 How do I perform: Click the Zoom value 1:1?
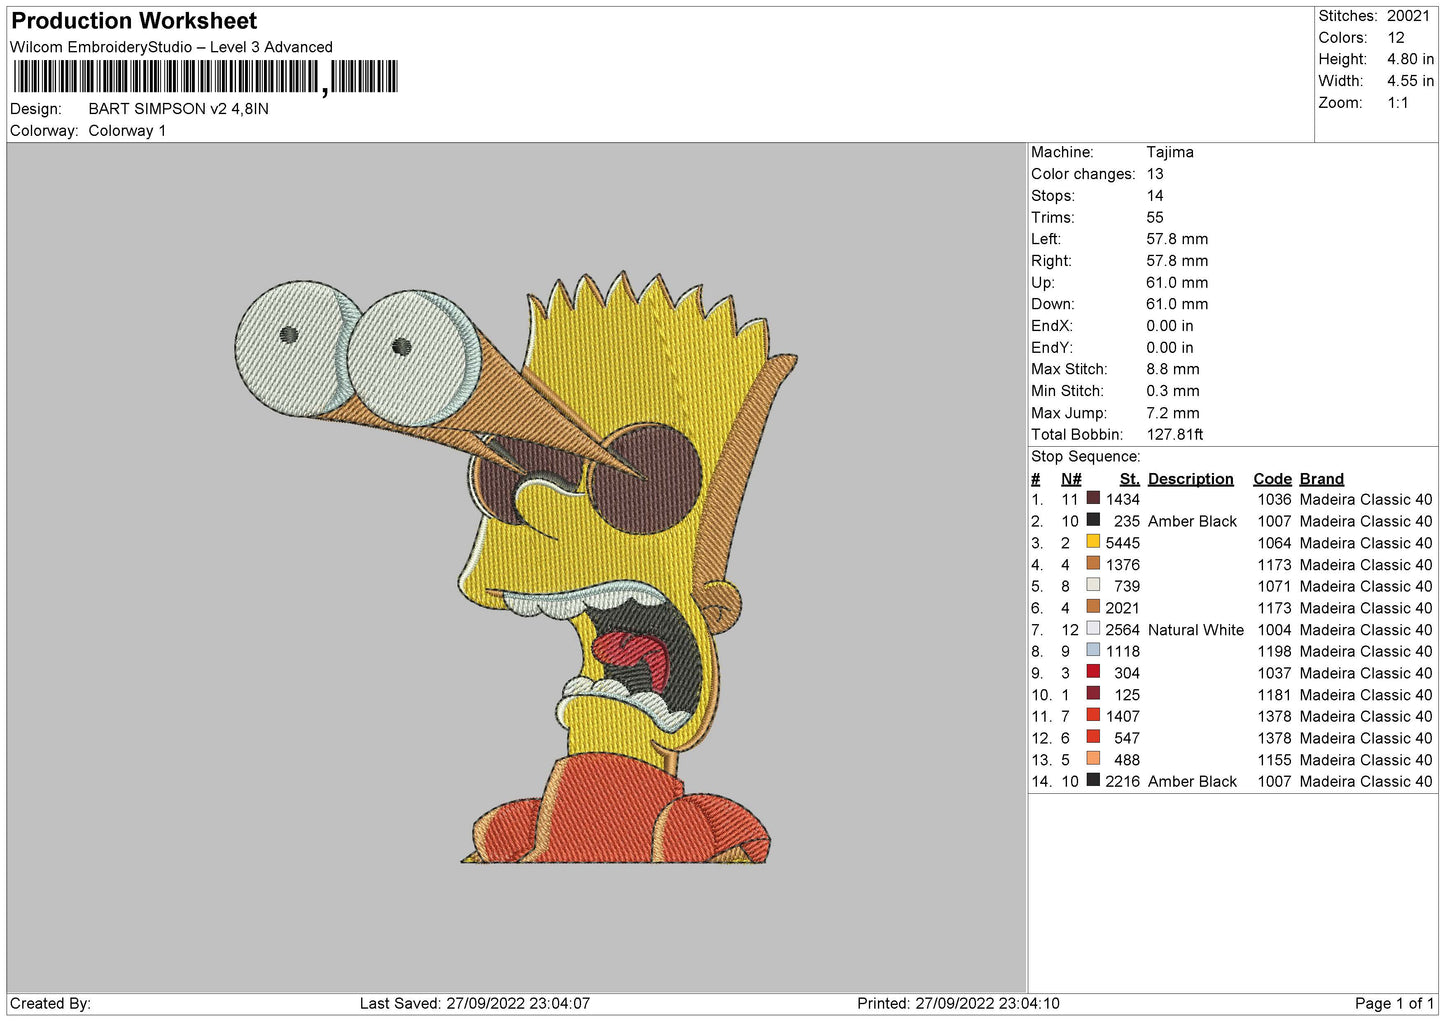(x=1397, y=103)
